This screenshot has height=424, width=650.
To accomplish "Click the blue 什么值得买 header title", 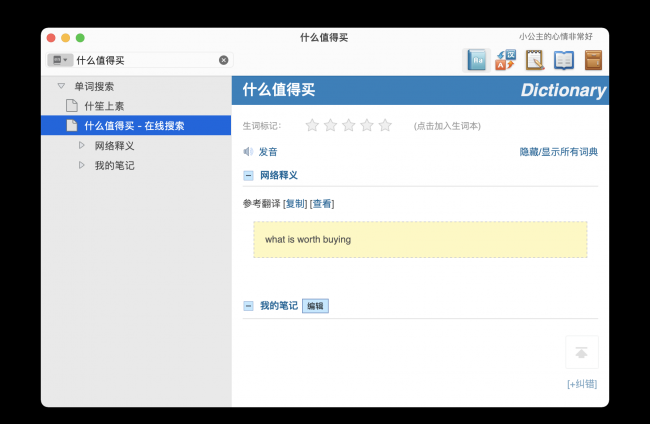I will pos(279,90).
